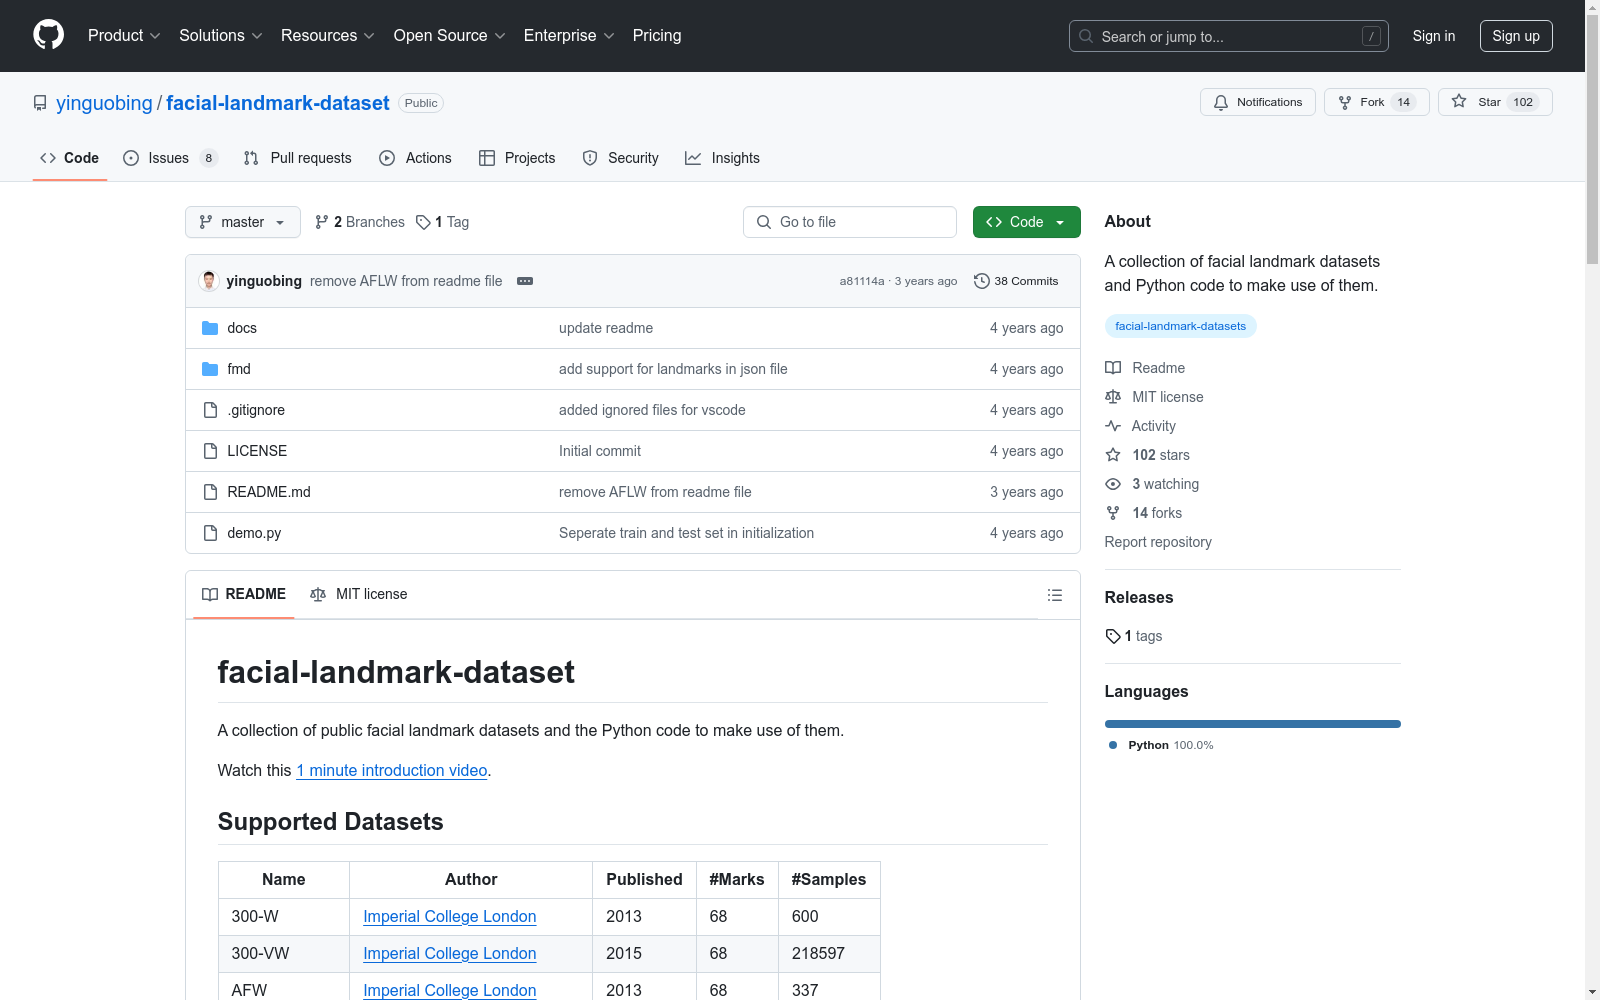Click the pulse icon beside Activity
1600x1000 pixels.
1113,426
